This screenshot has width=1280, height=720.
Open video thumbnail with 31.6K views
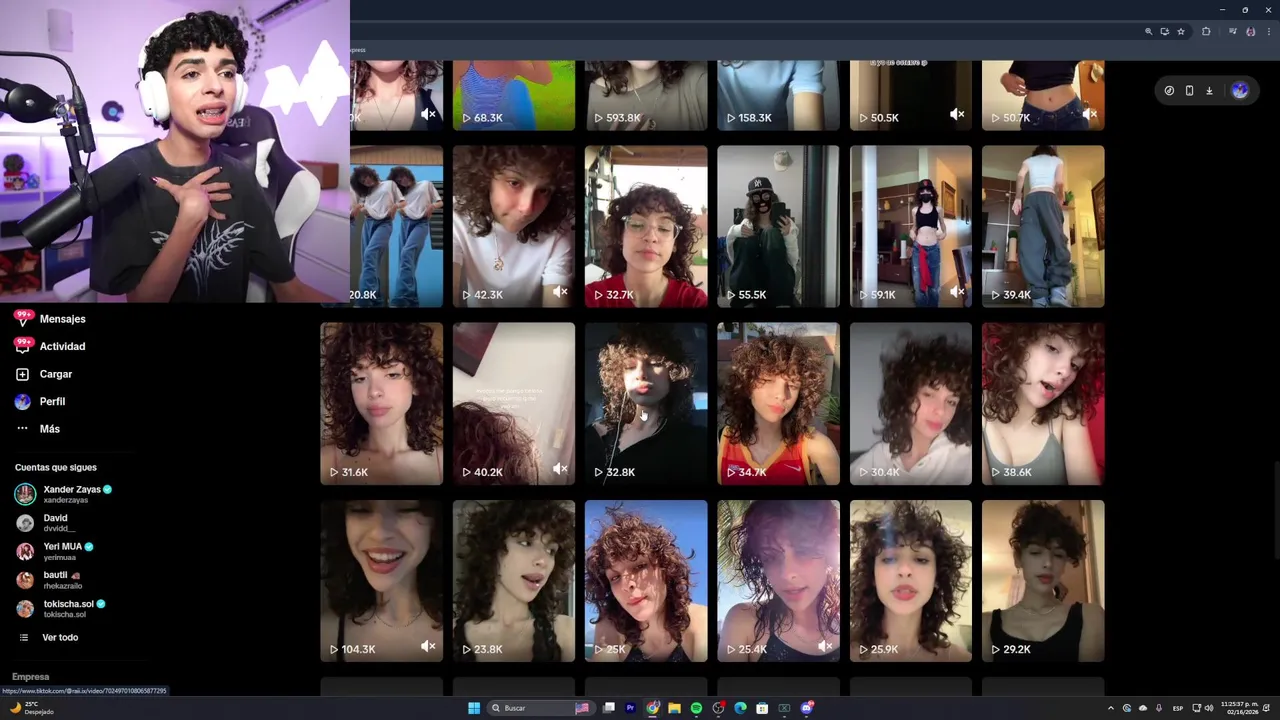click(x=381, y=403)
